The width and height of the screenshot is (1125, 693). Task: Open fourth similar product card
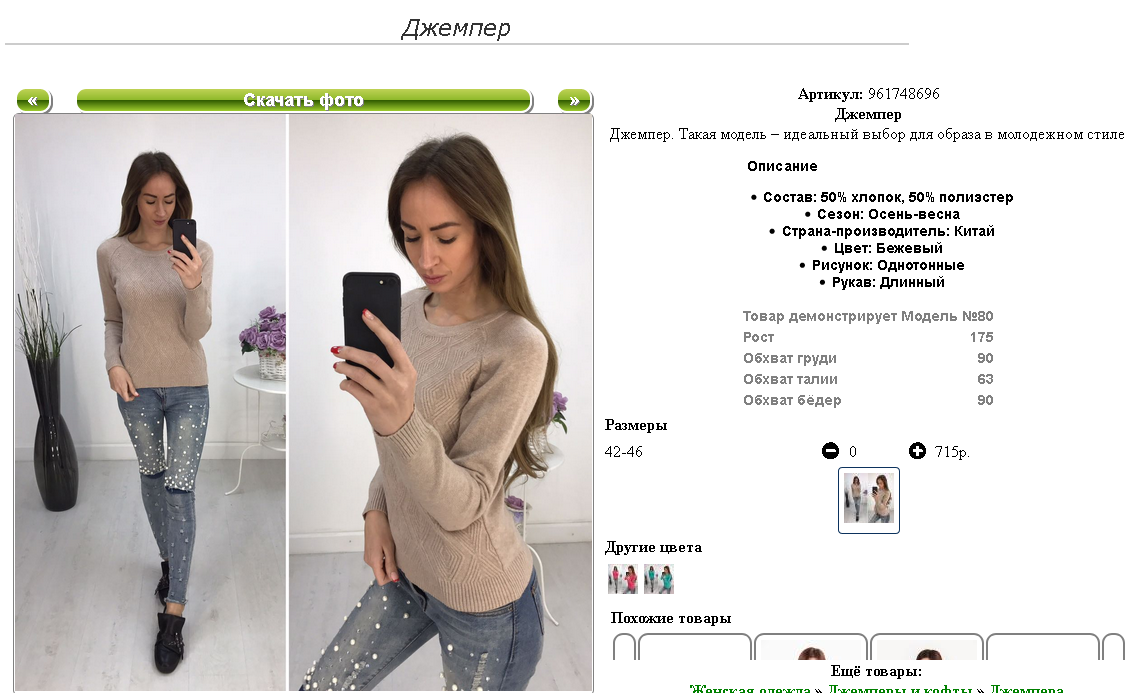tap(1043, 646)
